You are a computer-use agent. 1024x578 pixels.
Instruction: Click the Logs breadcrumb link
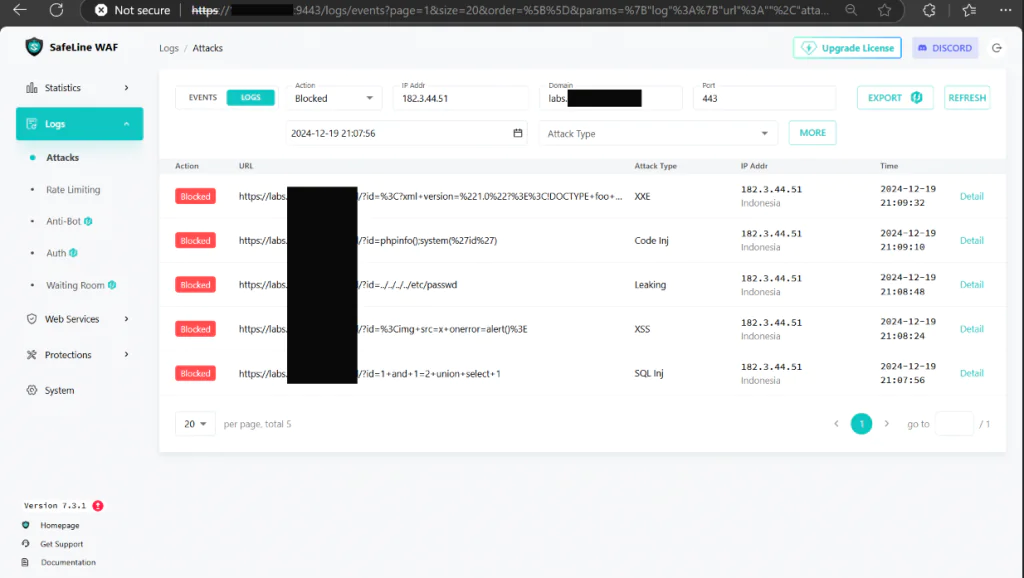click(168, 48)
